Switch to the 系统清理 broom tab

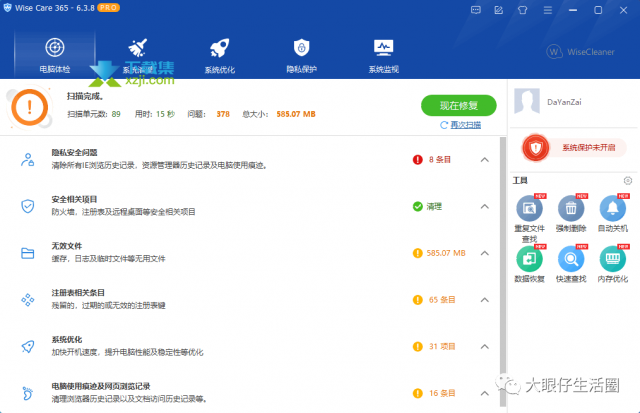point(138,55)
